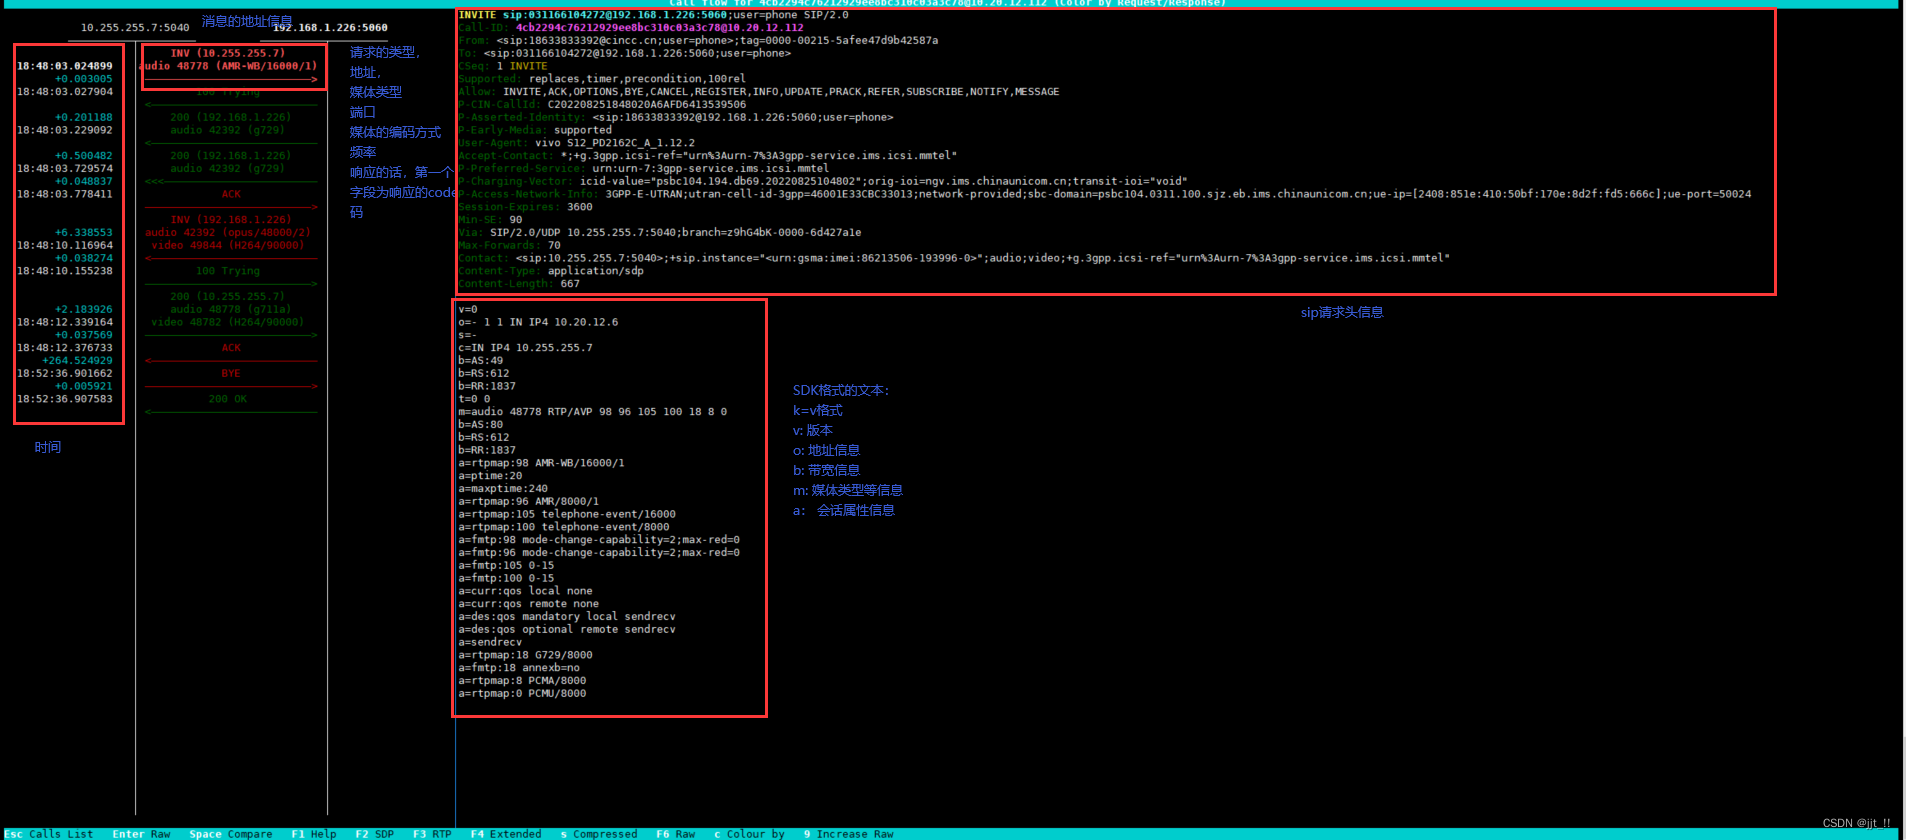Click the o=- 1 1 IN IP4 line
The height and width of the screenshot is (840, 1906).
[x=538, y=322]
